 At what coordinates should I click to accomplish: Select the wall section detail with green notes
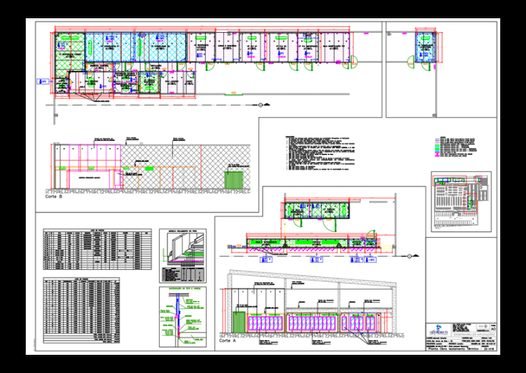(x=183, y=317)
